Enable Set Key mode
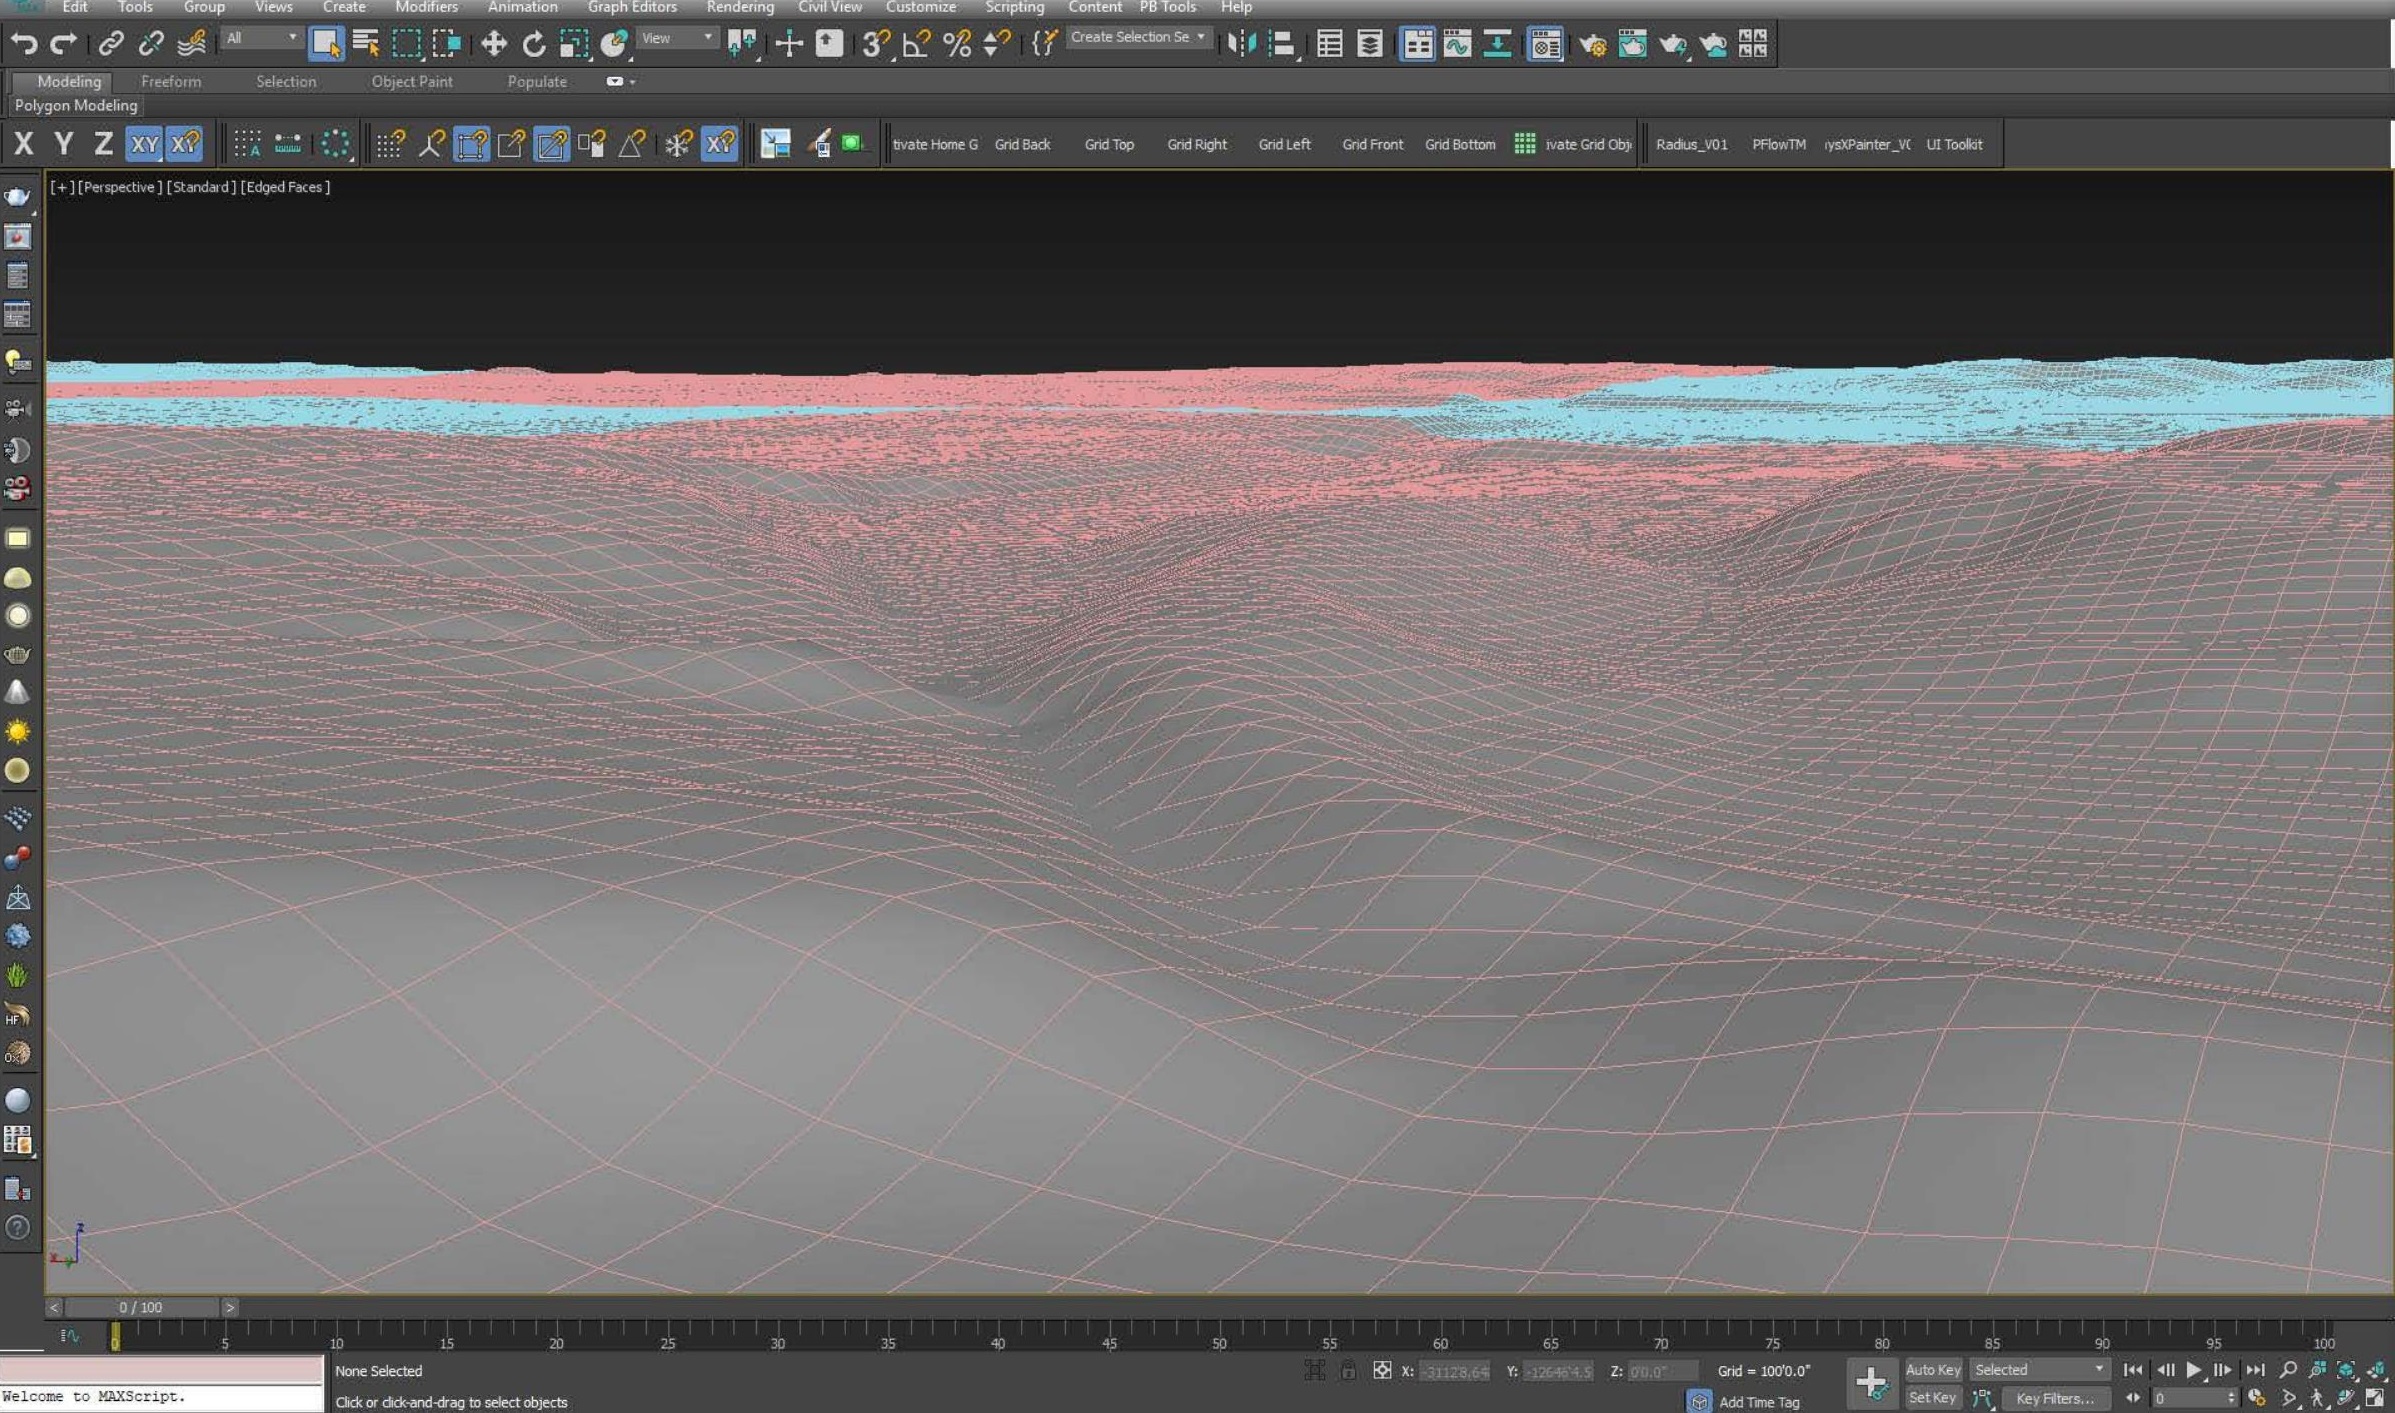 click(1932, 1397)
